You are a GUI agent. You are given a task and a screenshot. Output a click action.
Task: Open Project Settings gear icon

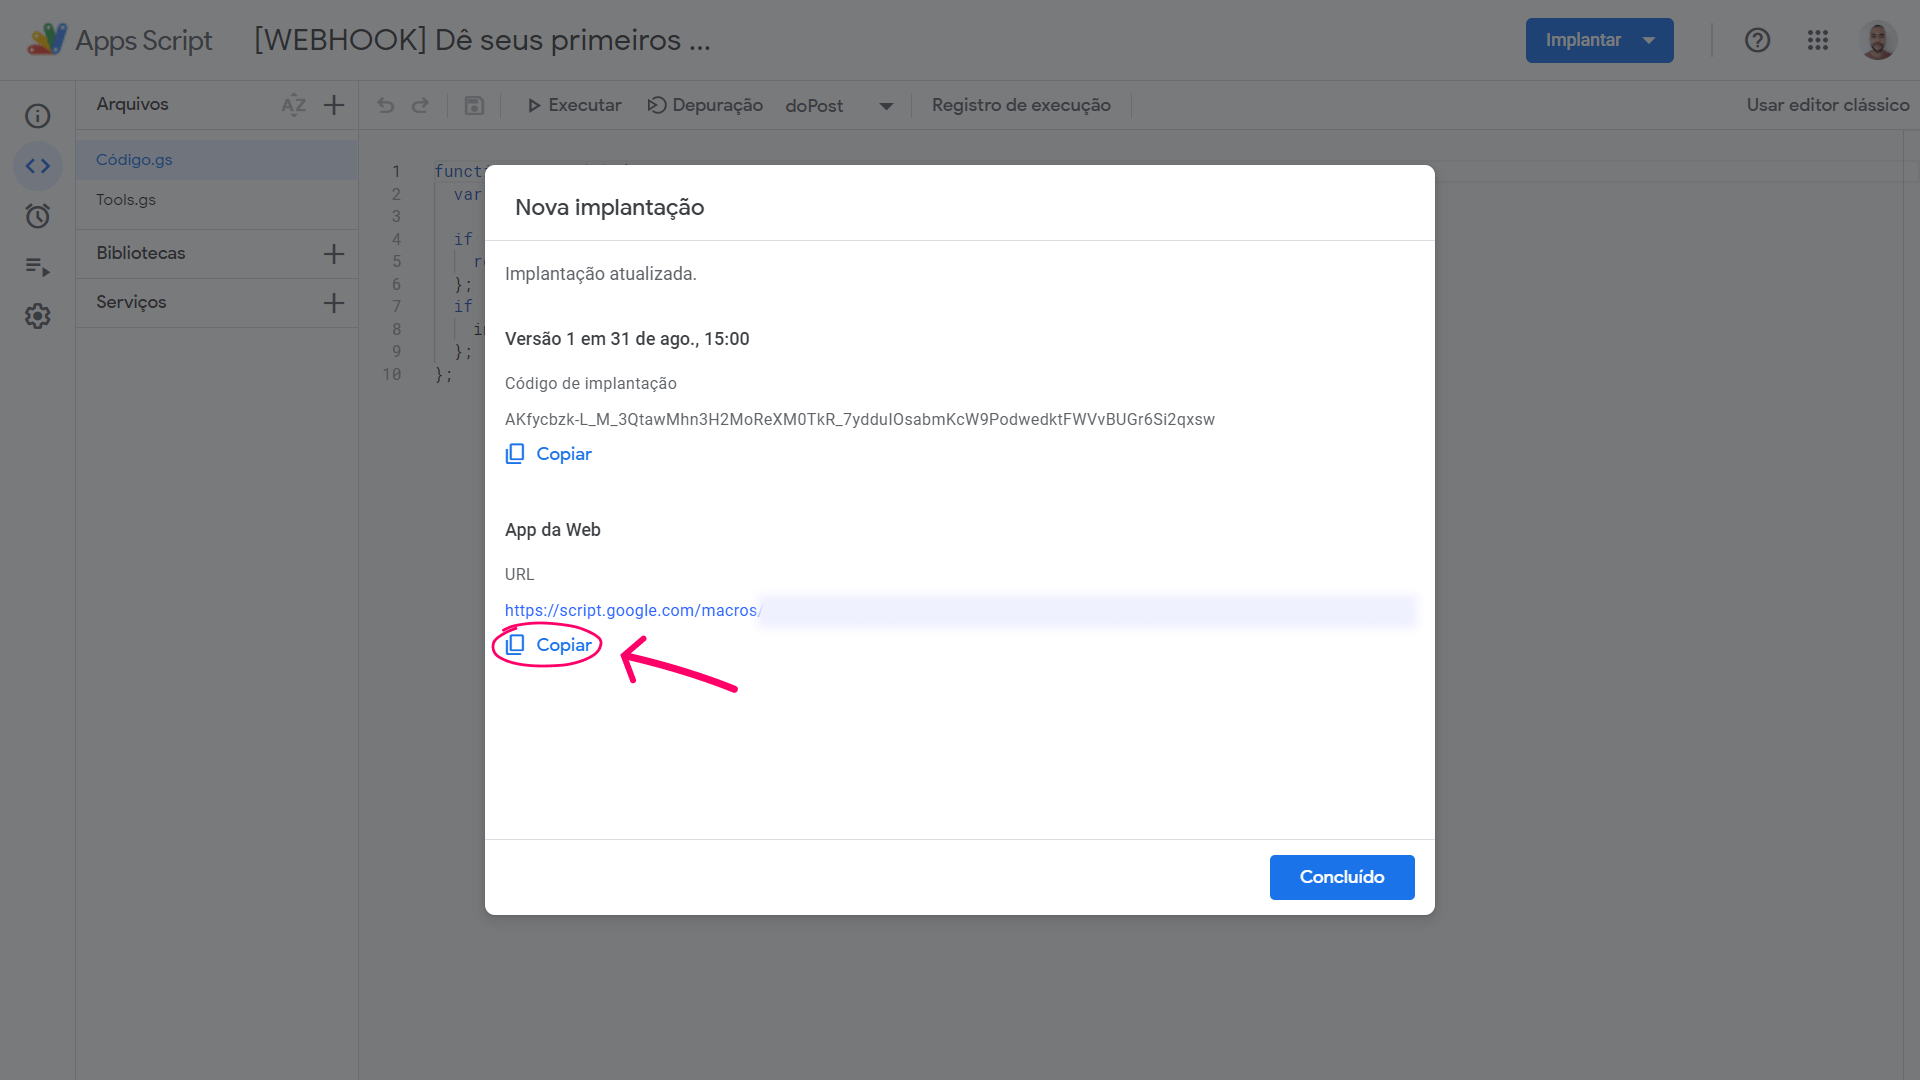pyautogui.click(x=37, y=316)
